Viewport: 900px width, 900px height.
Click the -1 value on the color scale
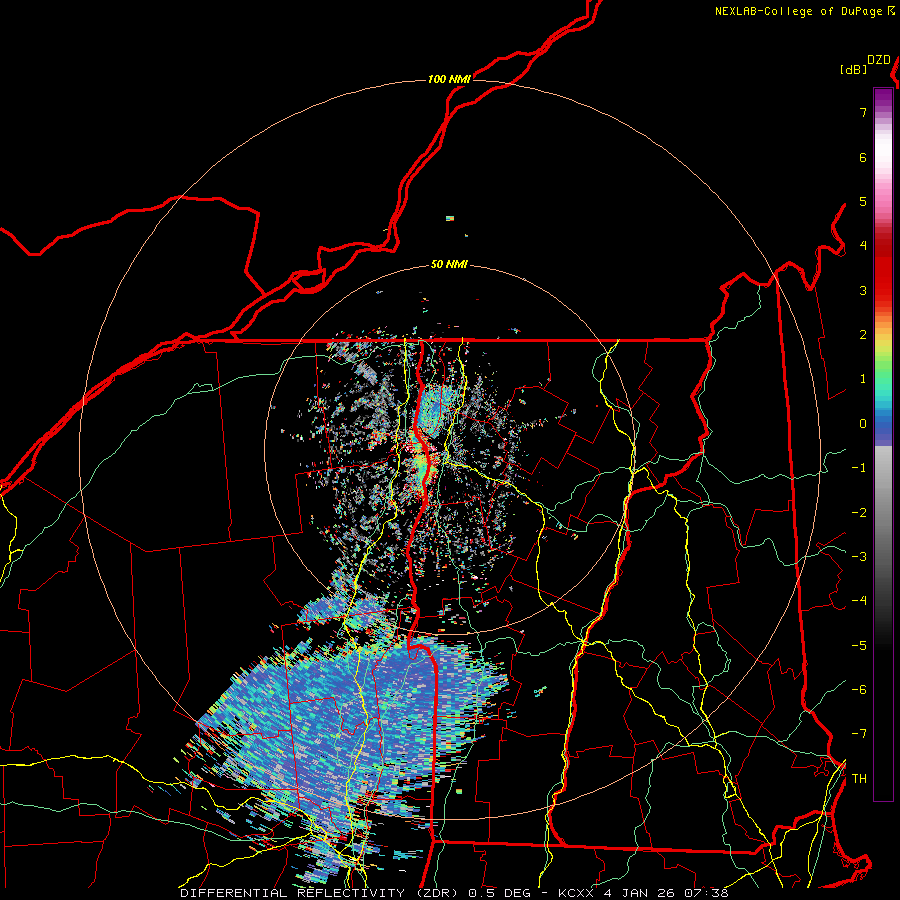point(859,468)
